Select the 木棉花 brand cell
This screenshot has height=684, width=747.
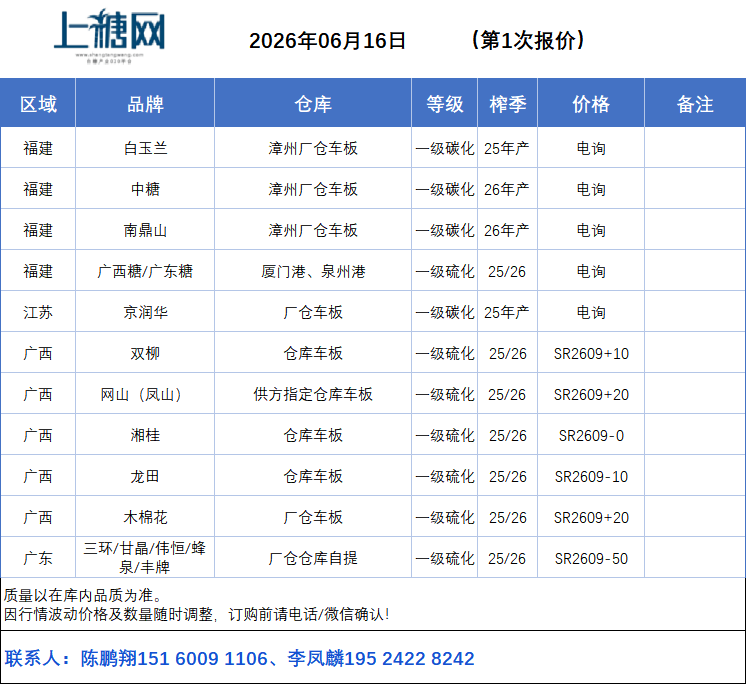point(145,517)
